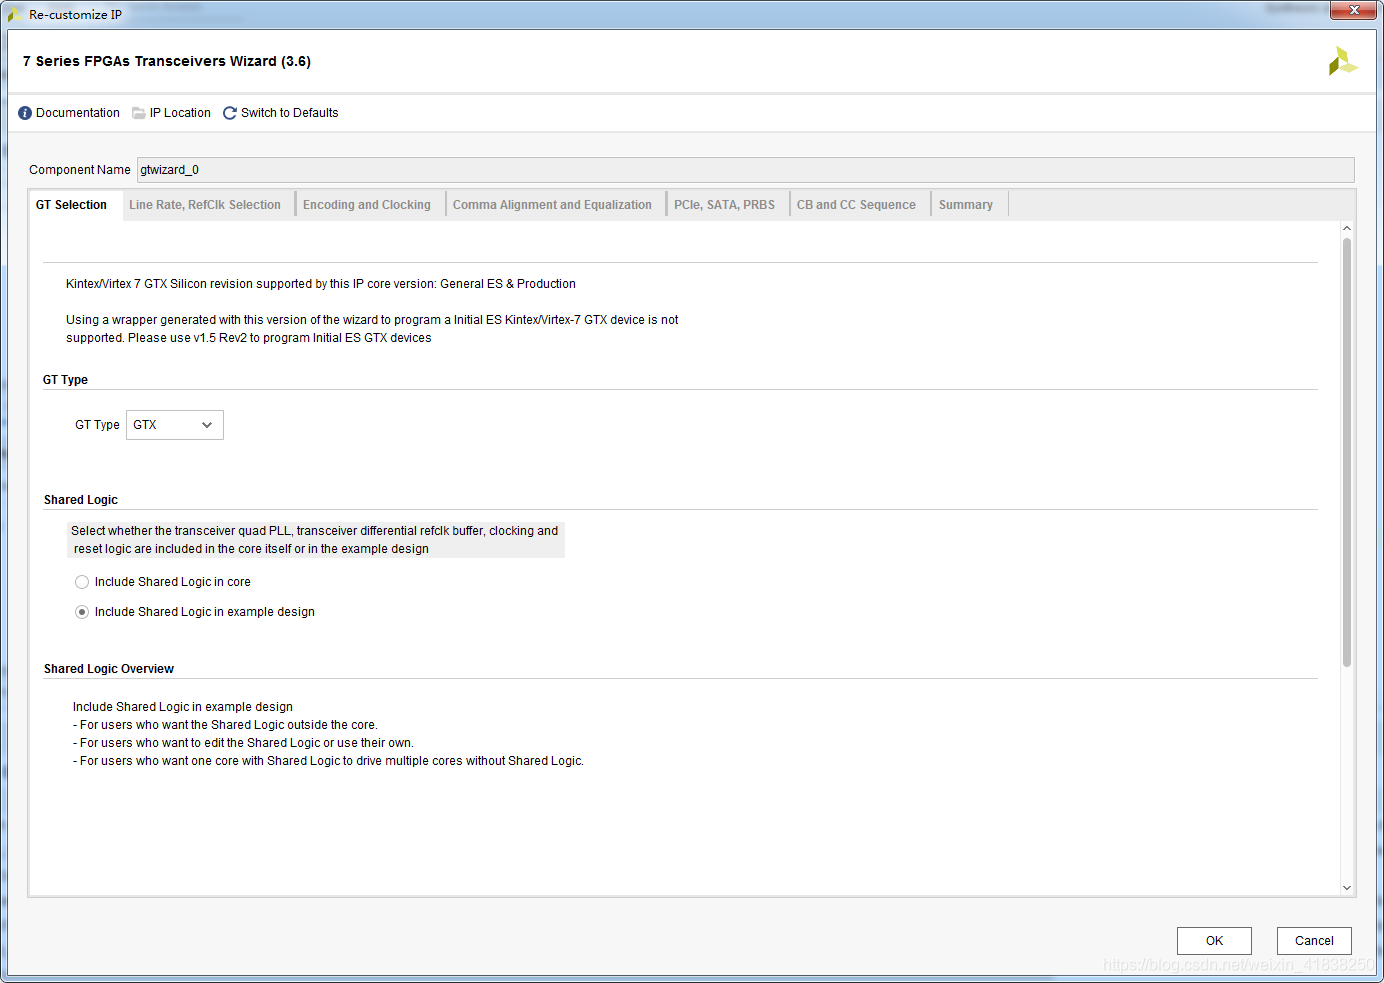Screen dimensions: 1384x983
Task: Open the CB and CC Sequence tab
Action: [856, 205]
